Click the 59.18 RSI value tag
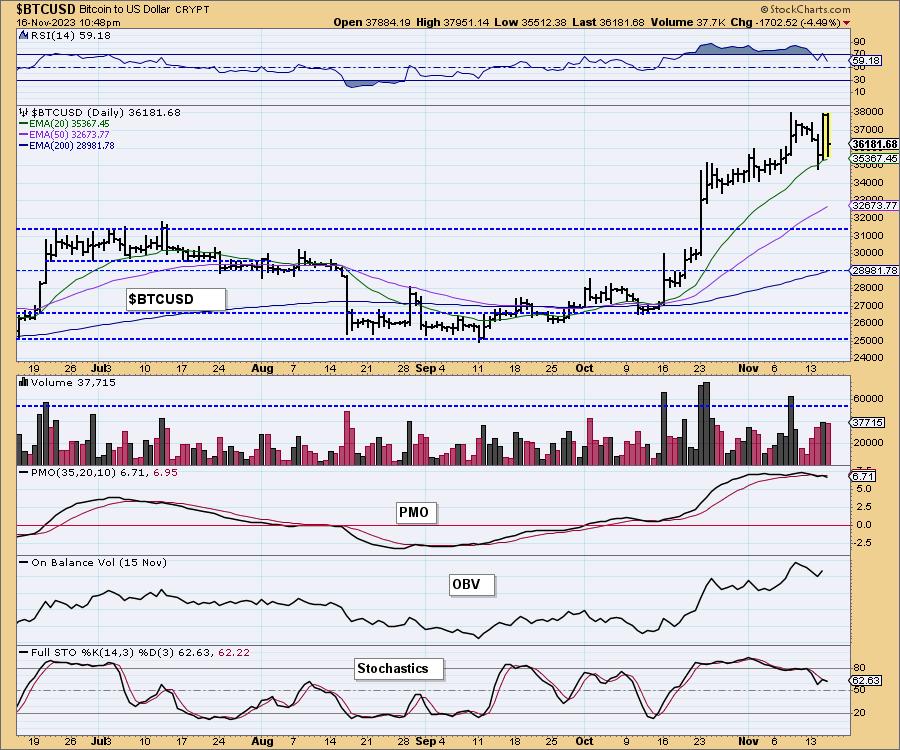The height and width of the screenshot is (750, 900). pos(865,60)
